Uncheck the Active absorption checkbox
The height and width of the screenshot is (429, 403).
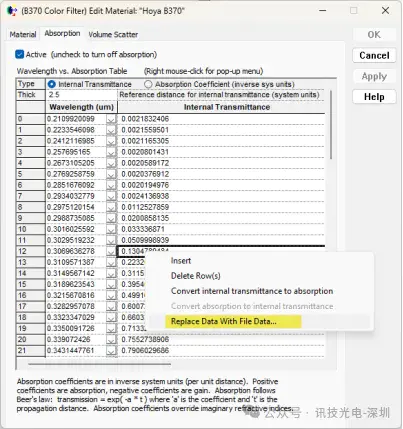point(20,54)
